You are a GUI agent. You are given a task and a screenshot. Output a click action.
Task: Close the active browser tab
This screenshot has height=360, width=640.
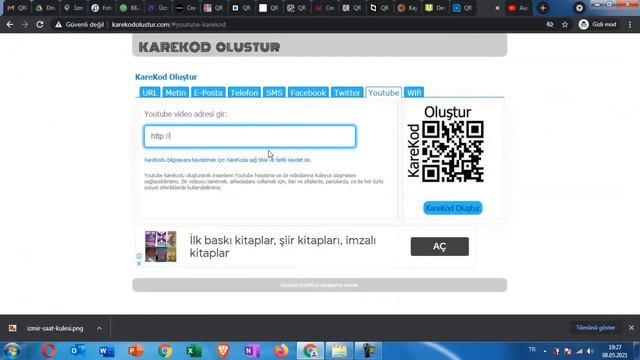click(x=497, y=8)
